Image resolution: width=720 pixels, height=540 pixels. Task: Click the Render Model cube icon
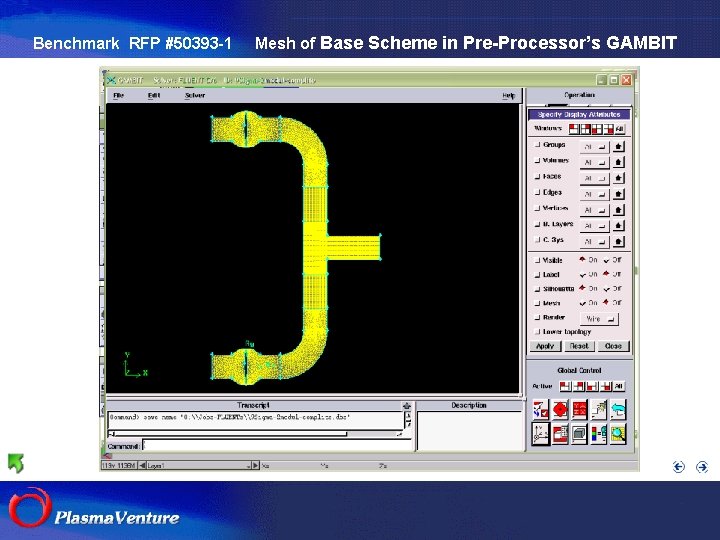(579, 433)
